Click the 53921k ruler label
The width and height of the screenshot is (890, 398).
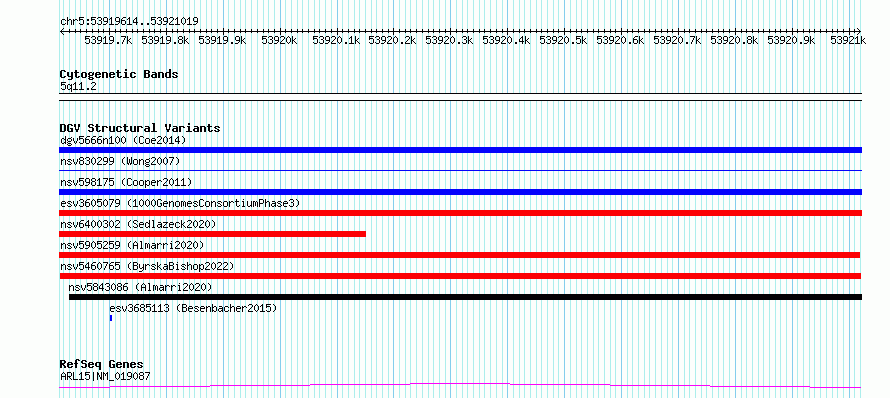(848, 40)
